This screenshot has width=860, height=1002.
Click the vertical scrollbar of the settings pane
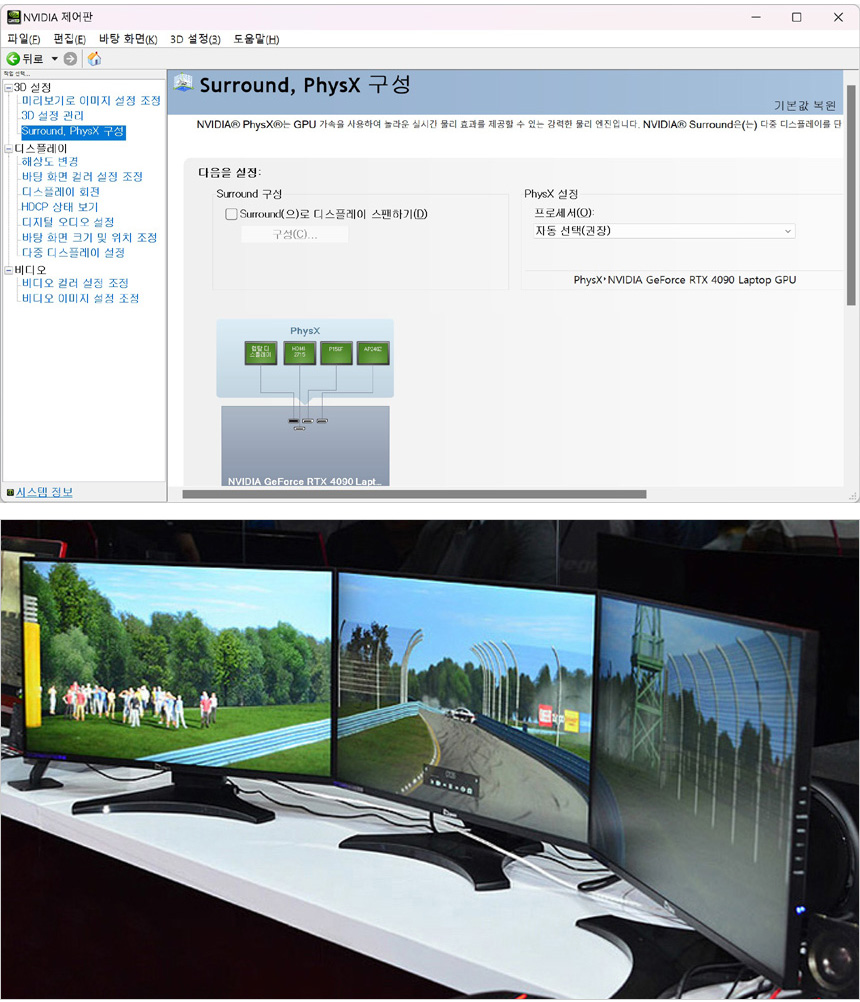(850, 195)
